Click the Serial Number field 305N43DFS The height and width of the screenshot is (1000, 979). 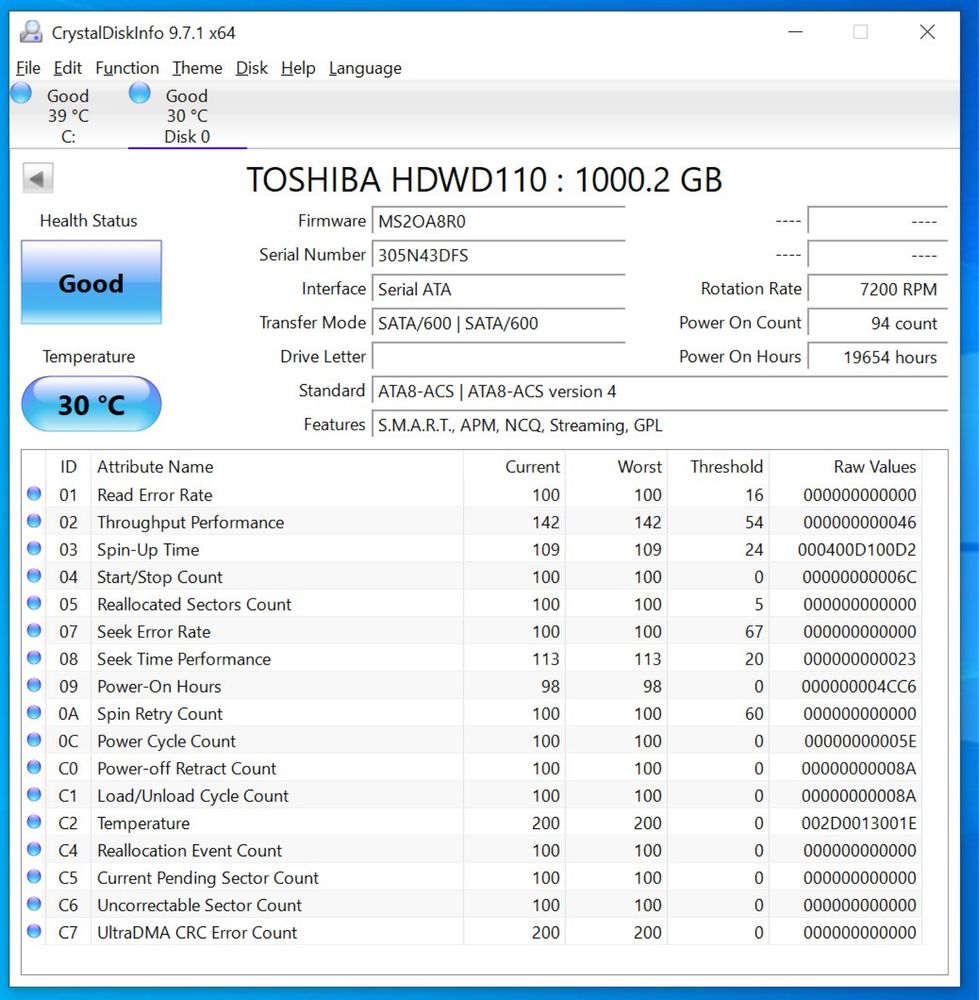(x=499, y=255)
